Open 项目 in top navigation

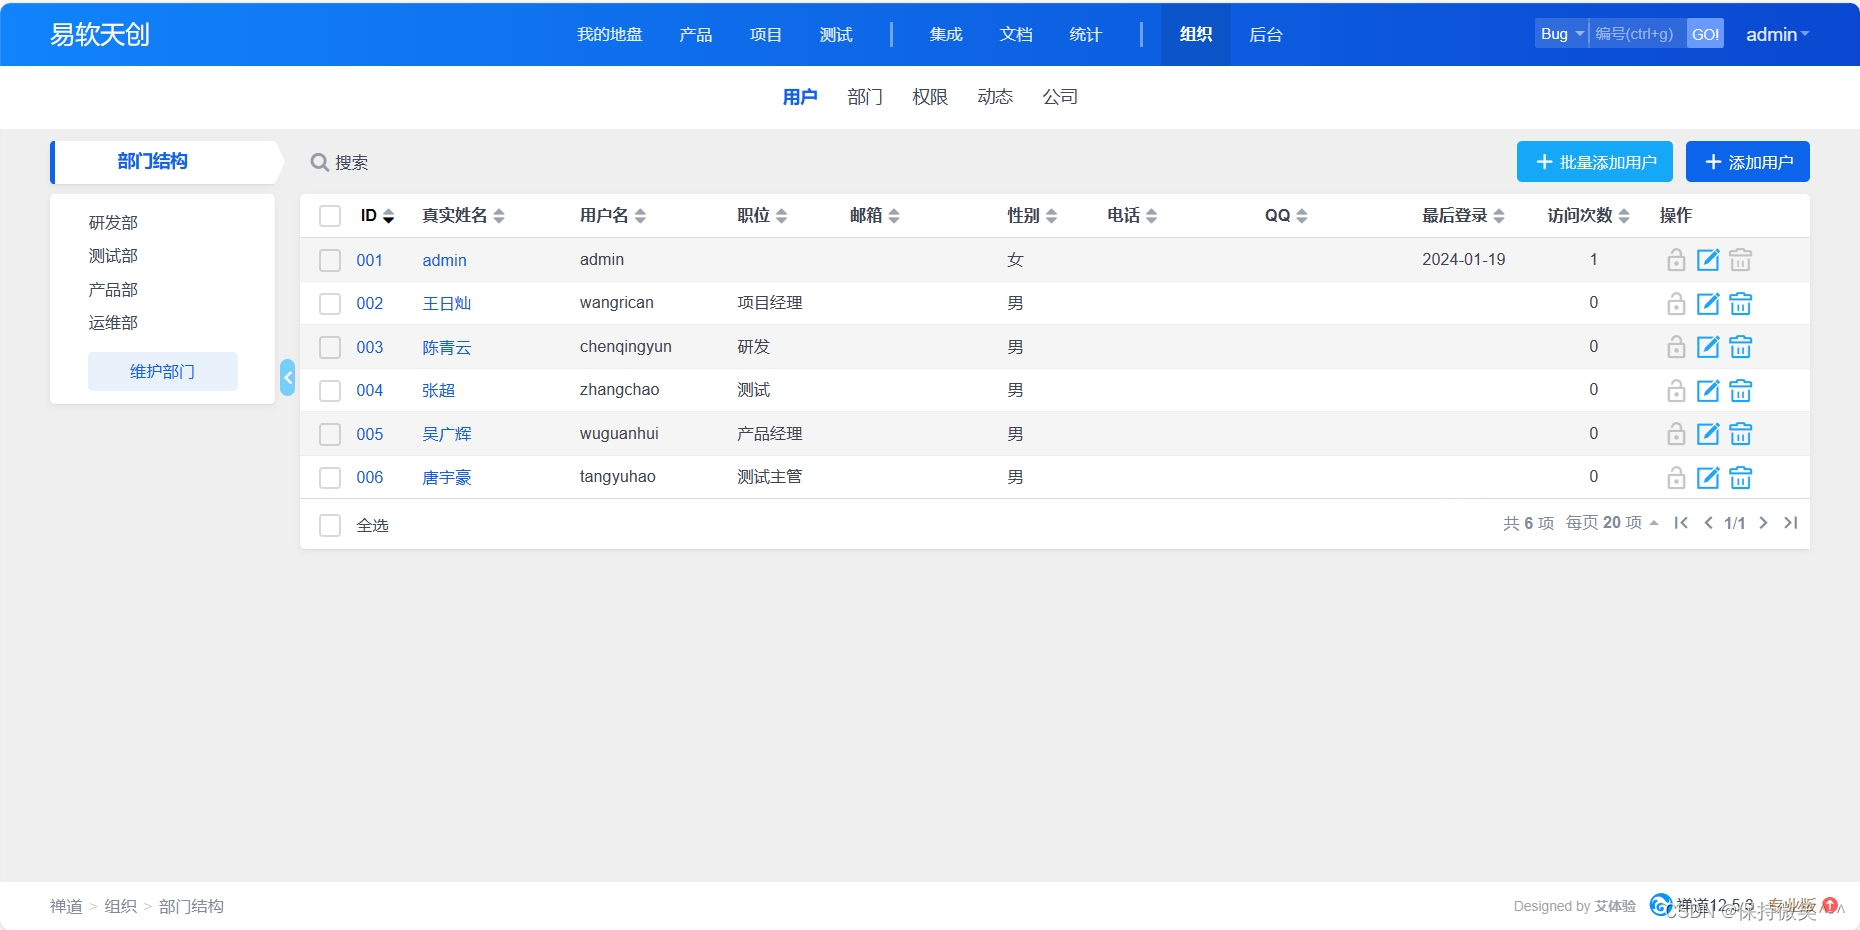(x=766, y=34)
